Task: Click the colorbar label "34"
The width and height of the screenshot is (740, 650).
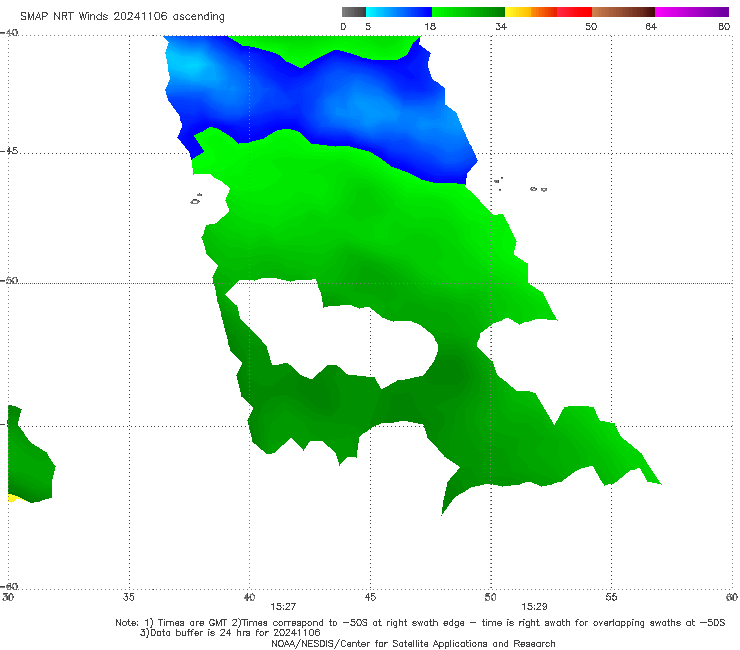Action: pyautogui.click(x=501, y=26)
